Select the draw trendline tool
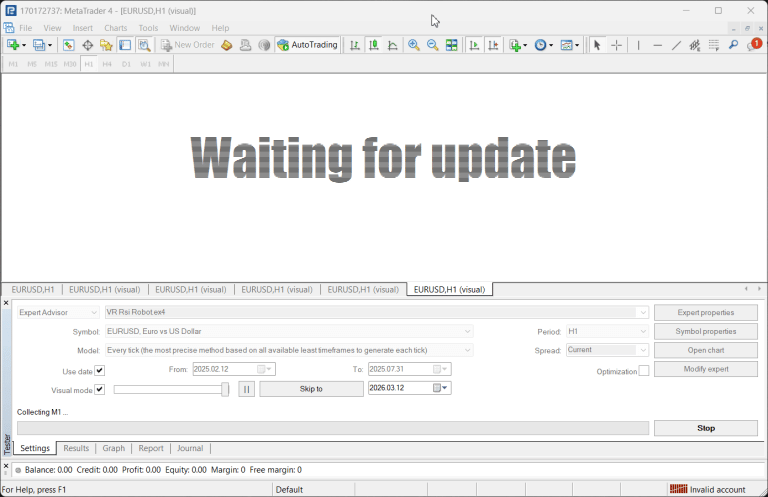 676,45
